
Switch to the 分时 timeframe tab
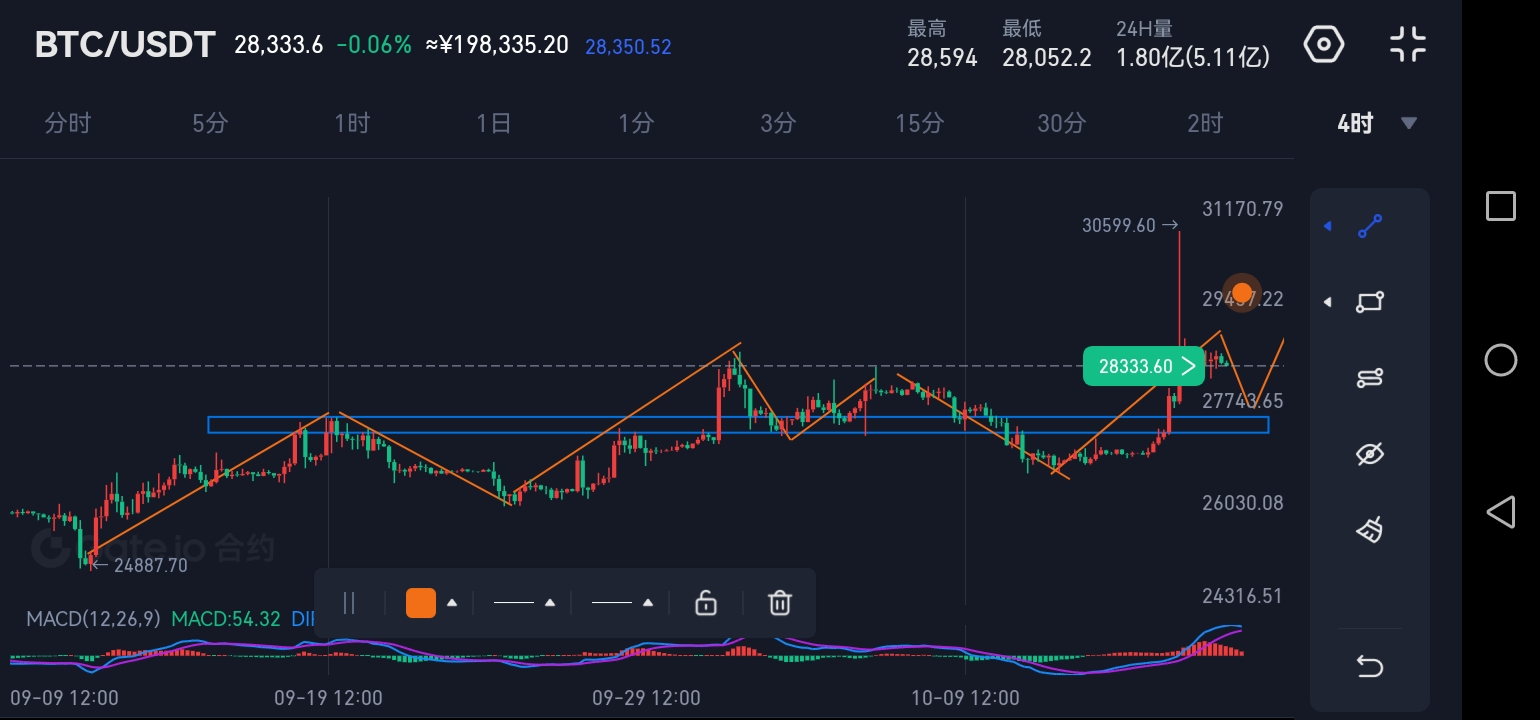tap(68, 123)
